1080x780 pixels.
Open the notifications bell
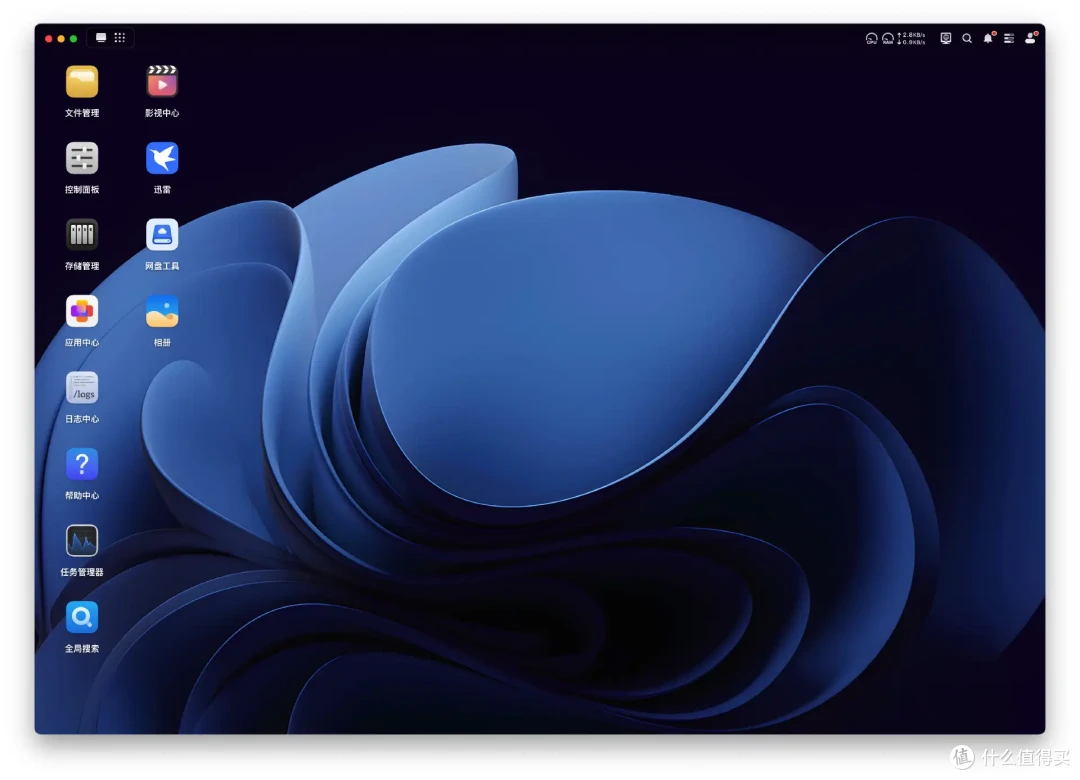tap(988, 39)
